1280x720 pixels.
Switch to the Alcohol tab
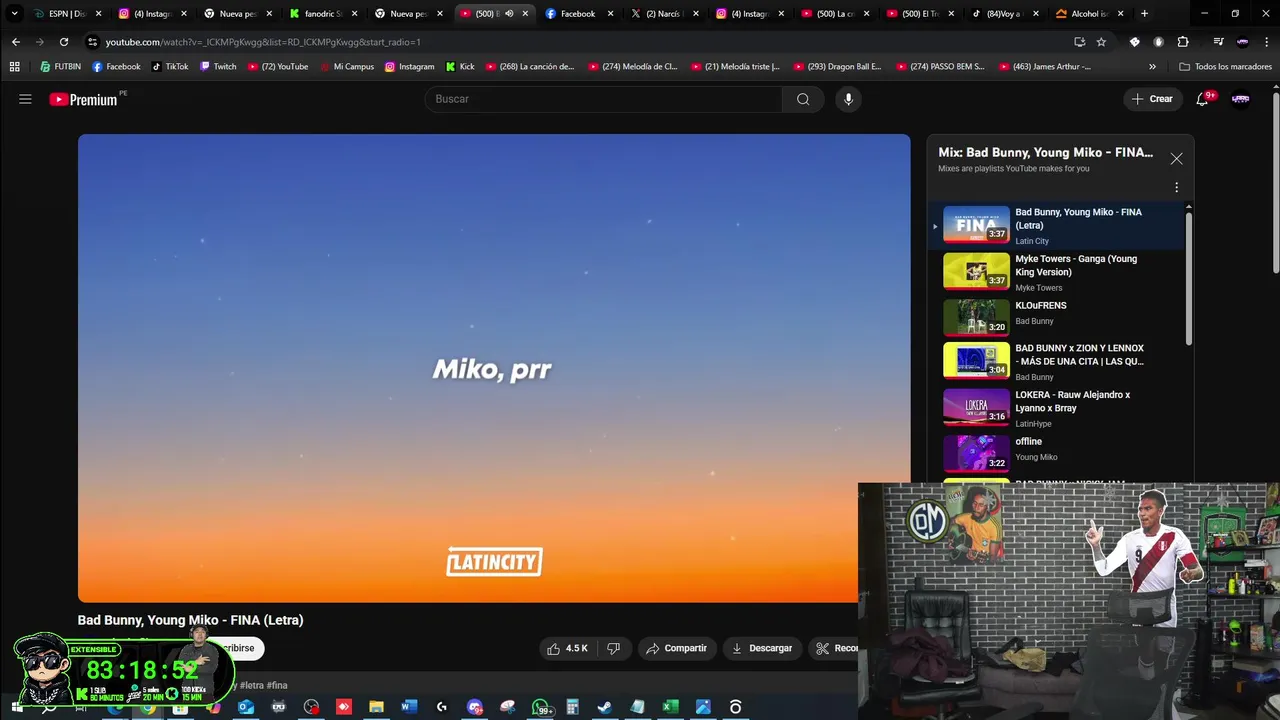tap(1089, 14)
